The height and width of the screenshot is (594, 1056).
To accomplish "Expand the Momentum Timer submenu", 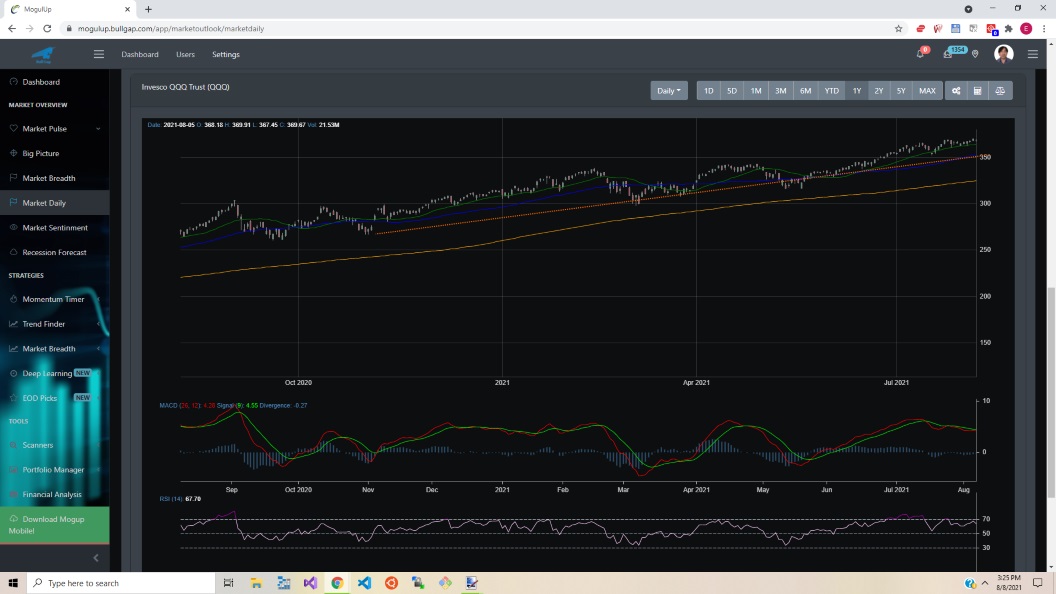I will click(x=98, y=299).
